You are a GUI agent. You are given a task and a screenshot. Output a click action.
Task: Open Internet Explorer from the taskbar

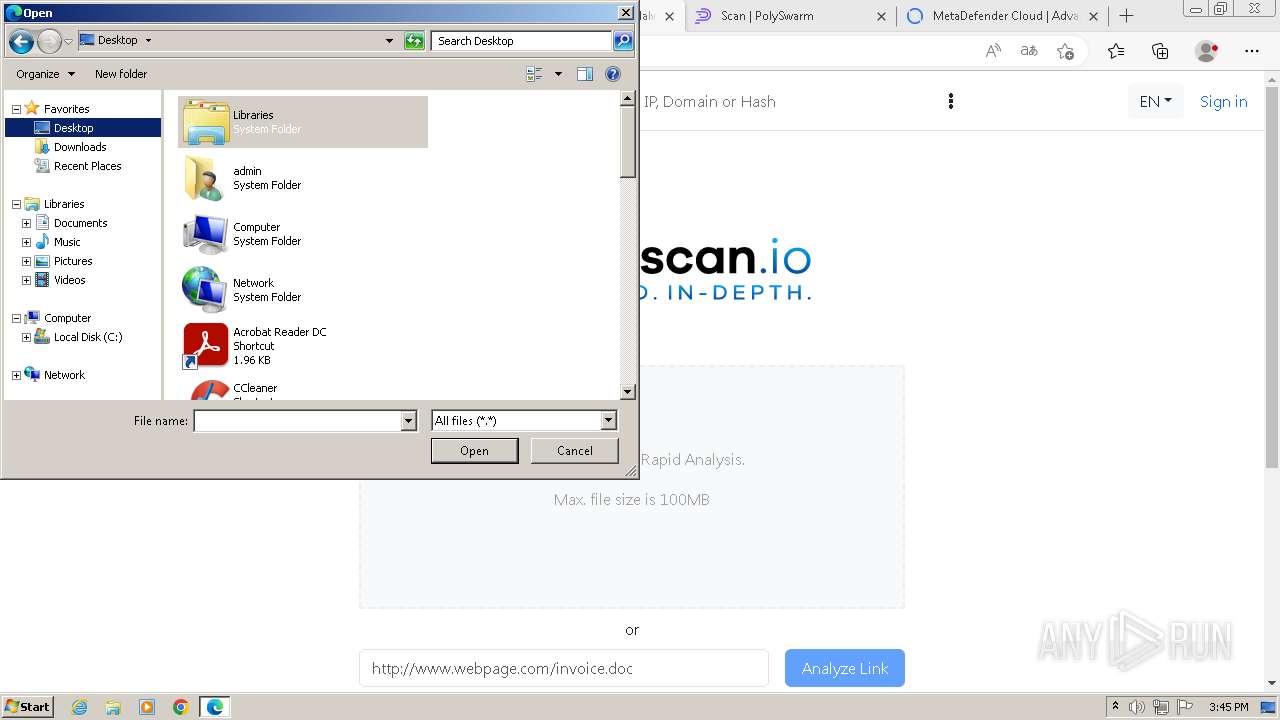coord(79,707)
